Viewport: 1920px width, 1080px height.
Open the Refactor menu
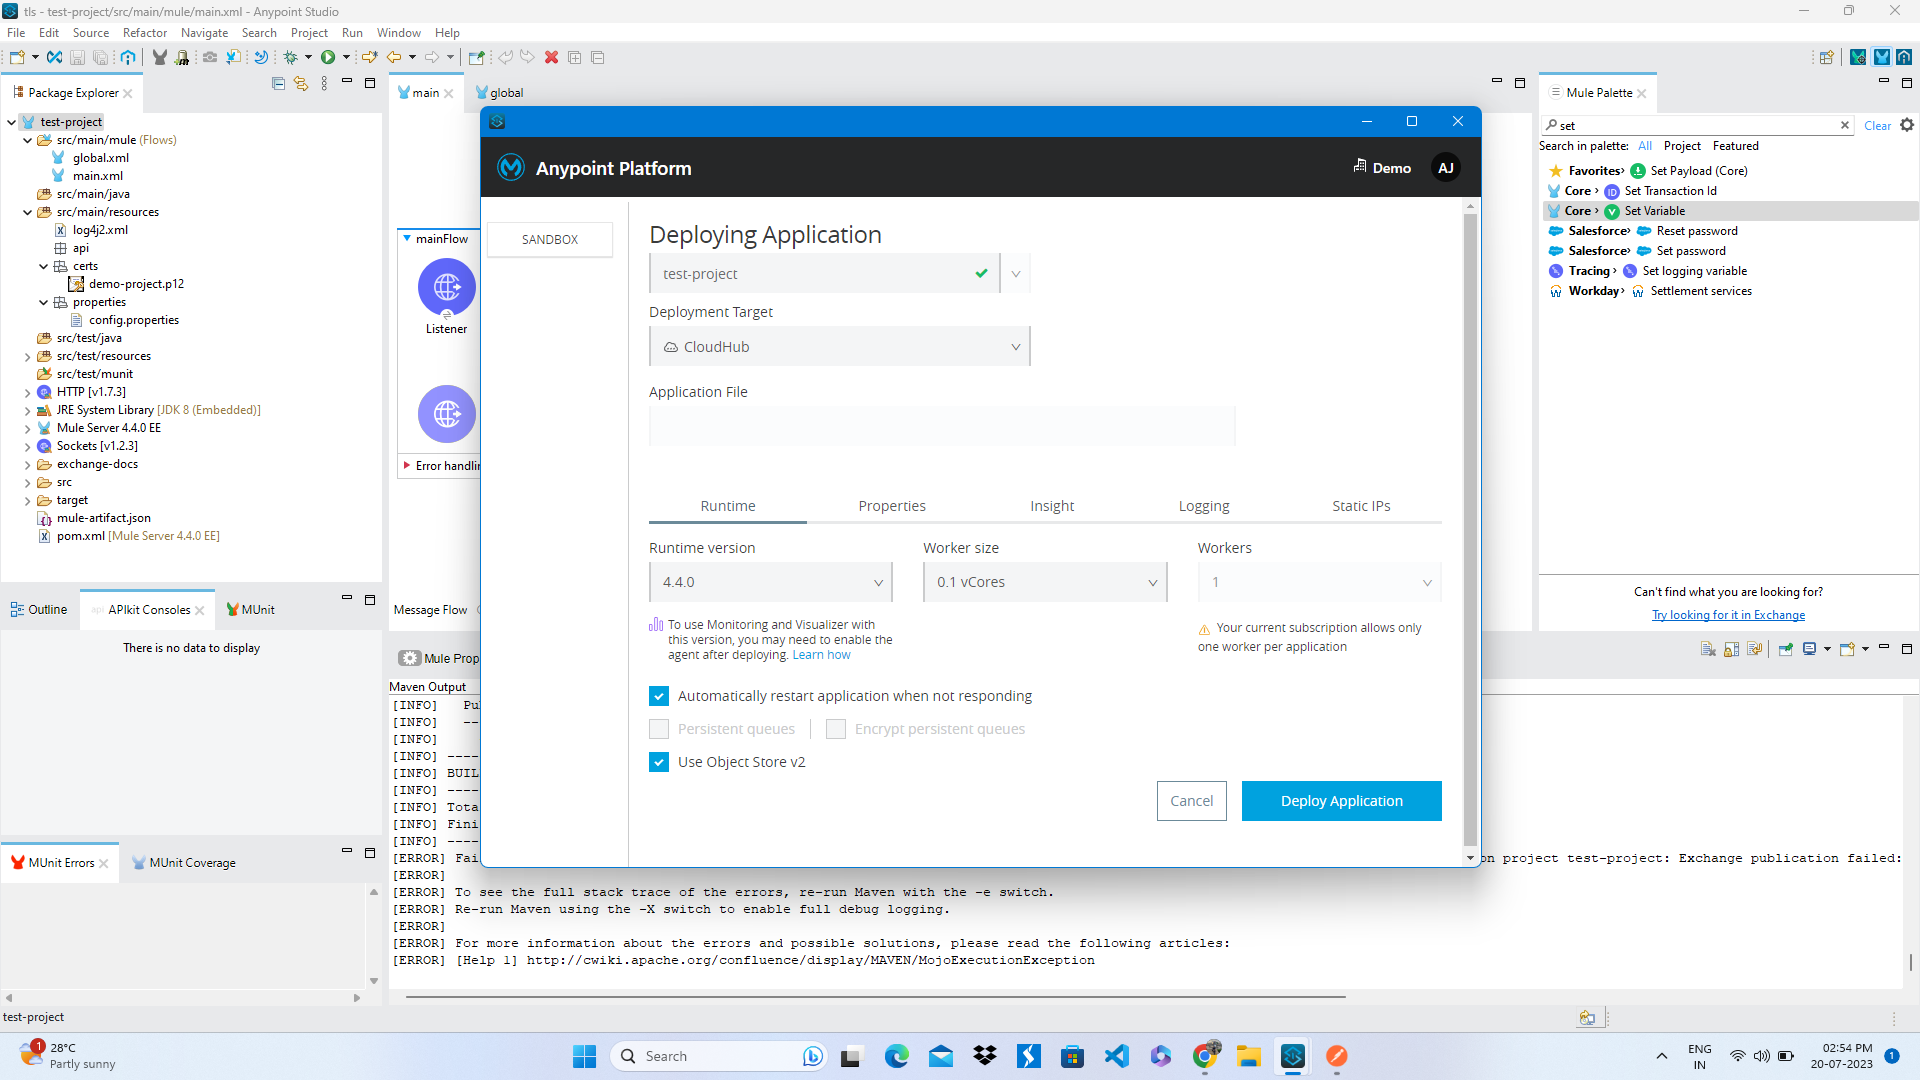pos(145,33)
